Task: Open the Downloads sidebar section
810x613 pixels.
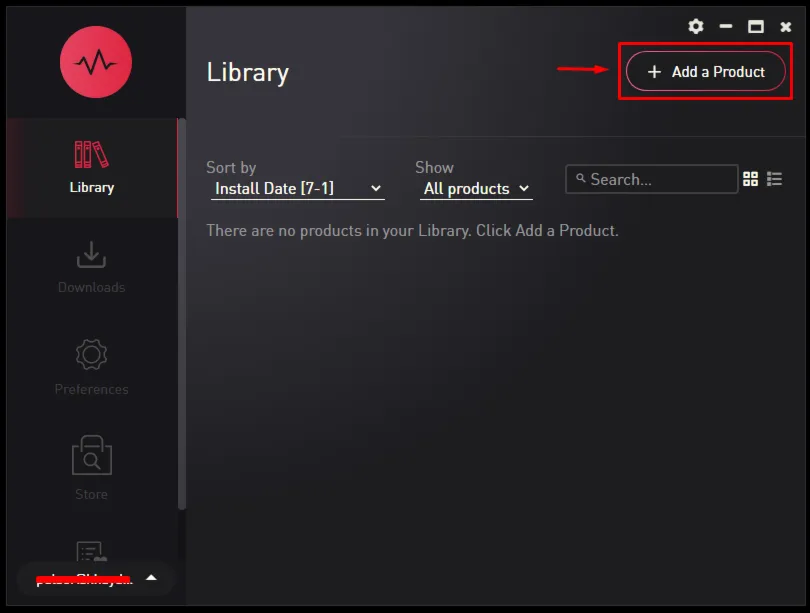Action: tap(91, 268)
